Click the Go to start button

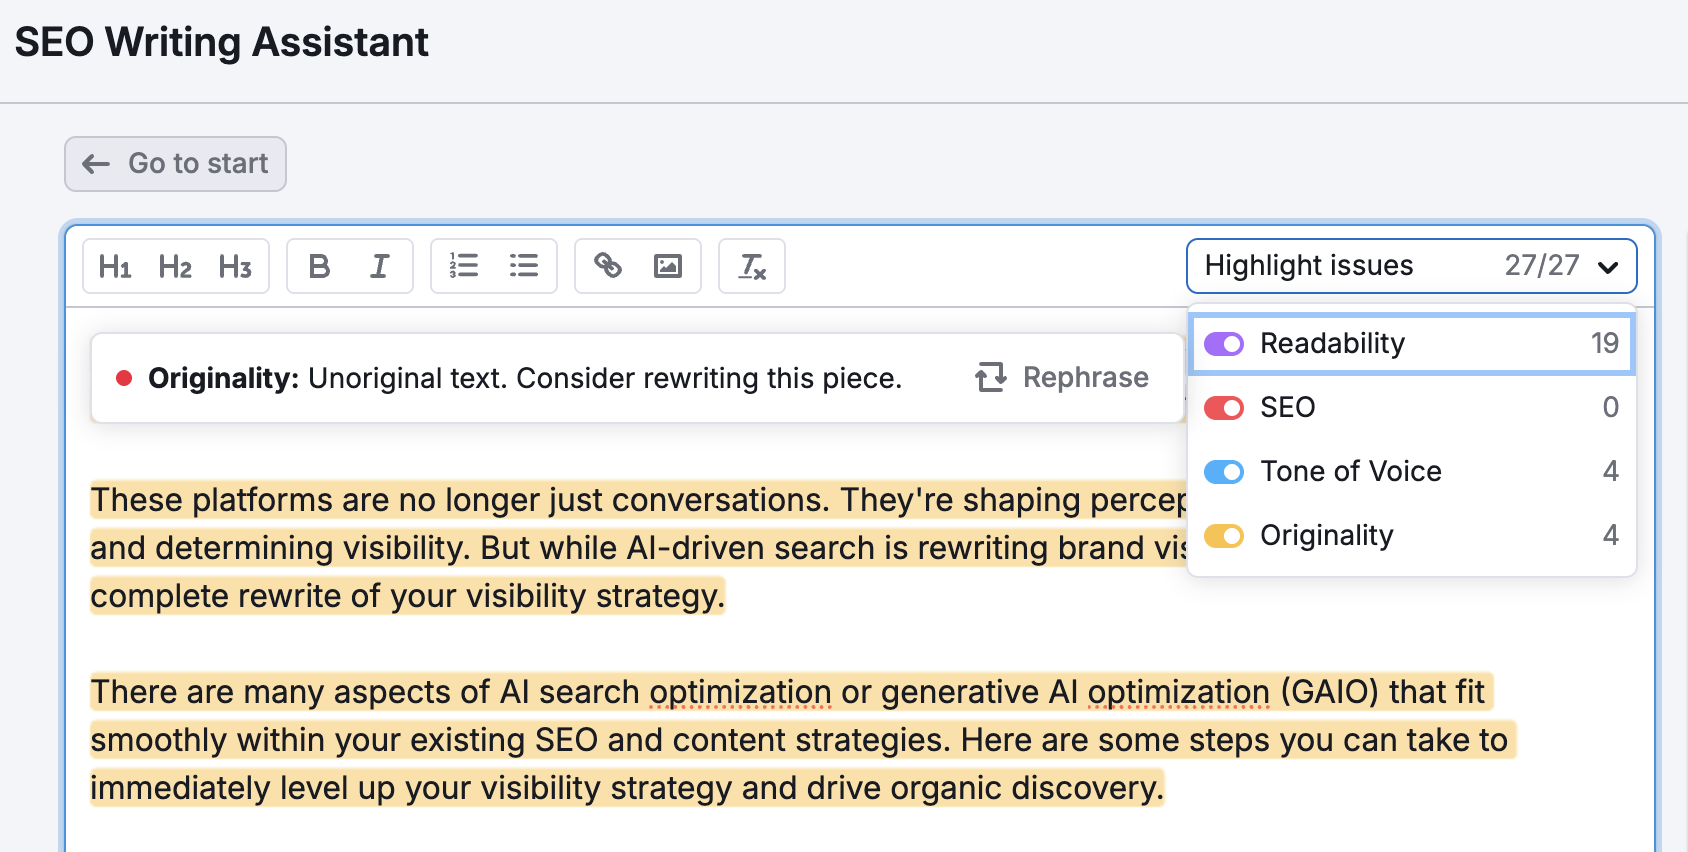[176, 164]
